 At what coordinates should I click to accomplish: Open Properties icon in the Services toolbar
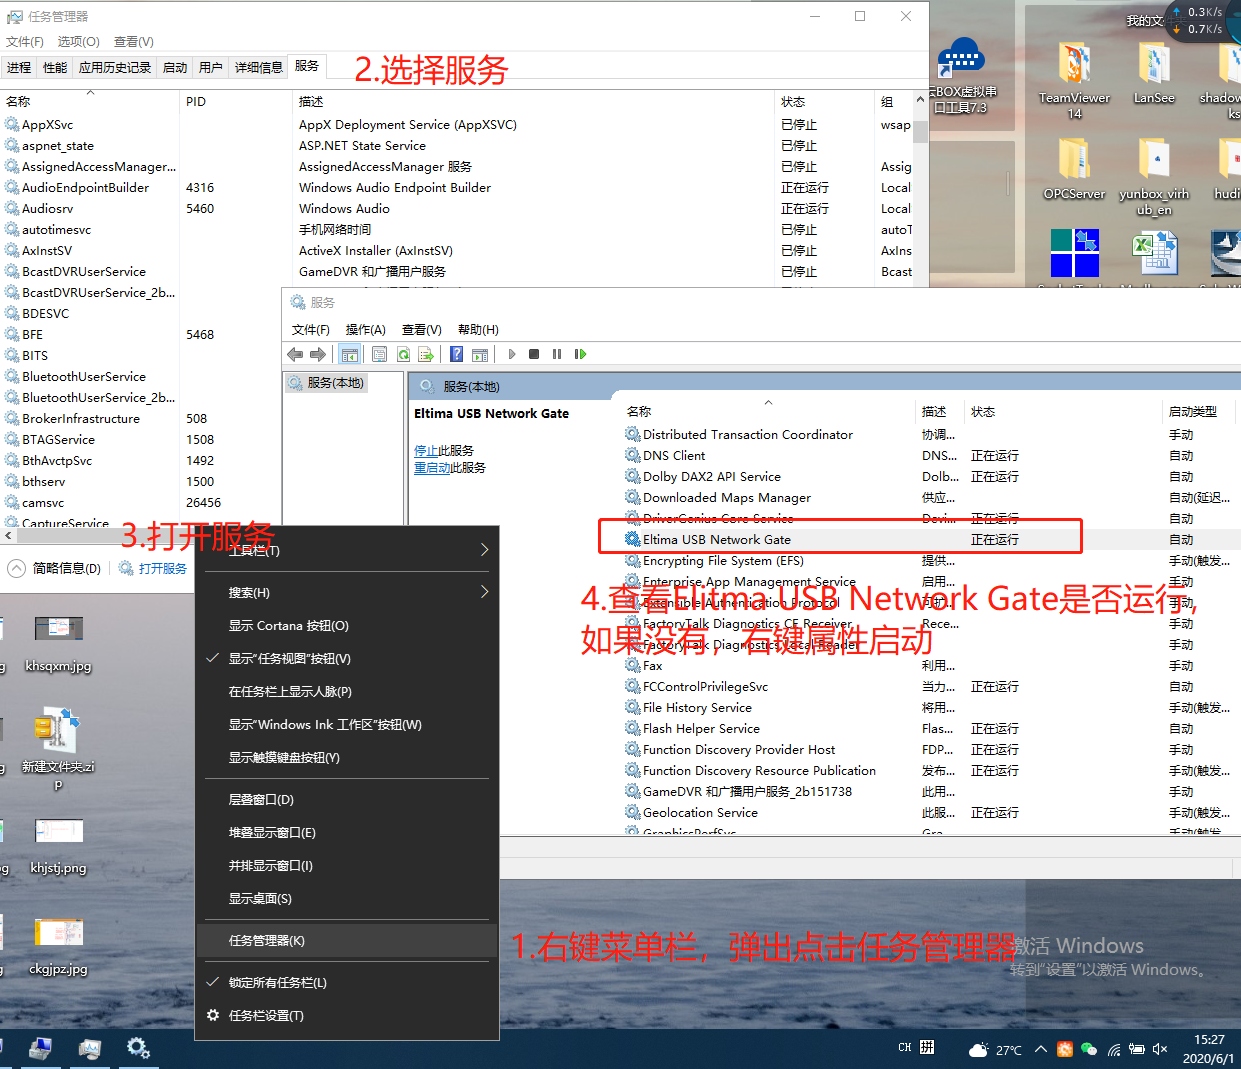(x=379, y=354)
